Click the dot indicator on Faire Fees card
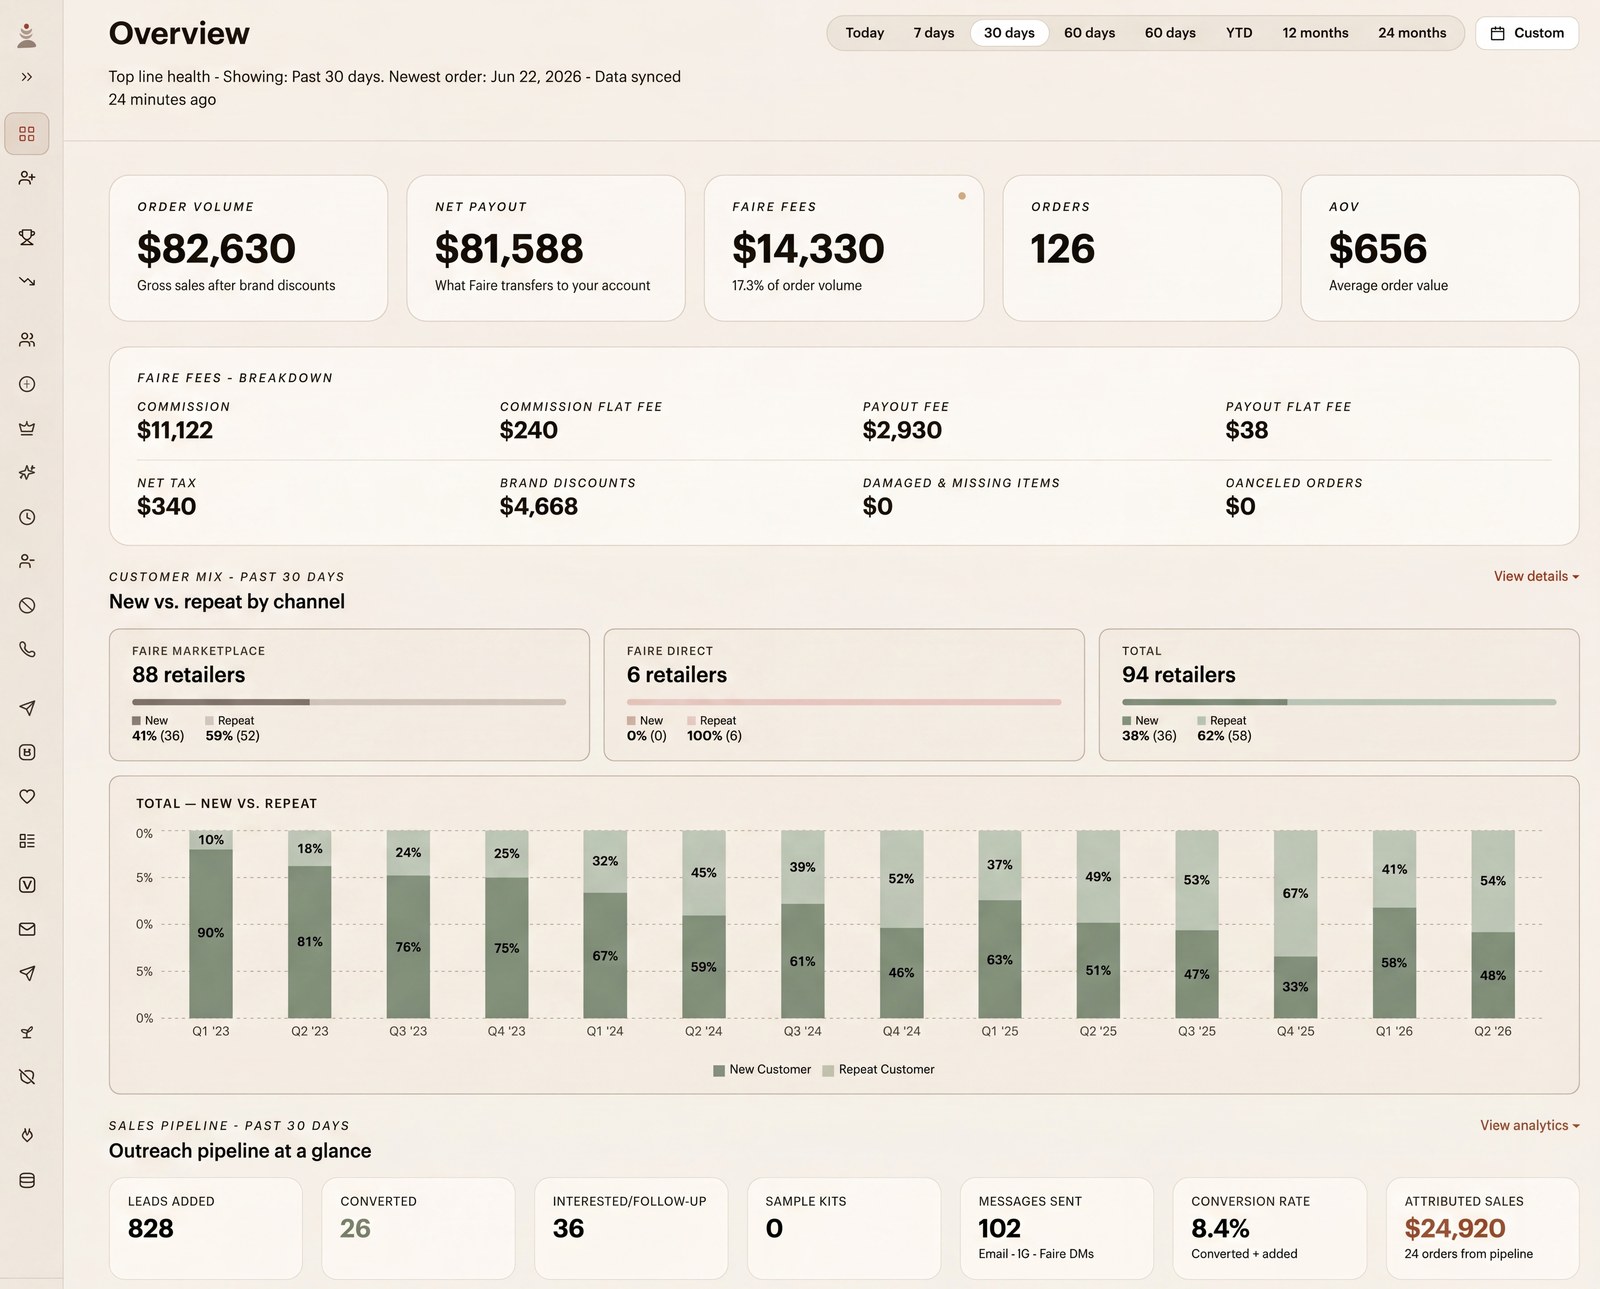Viewport: 1600px width, 1289px height. 962,196
